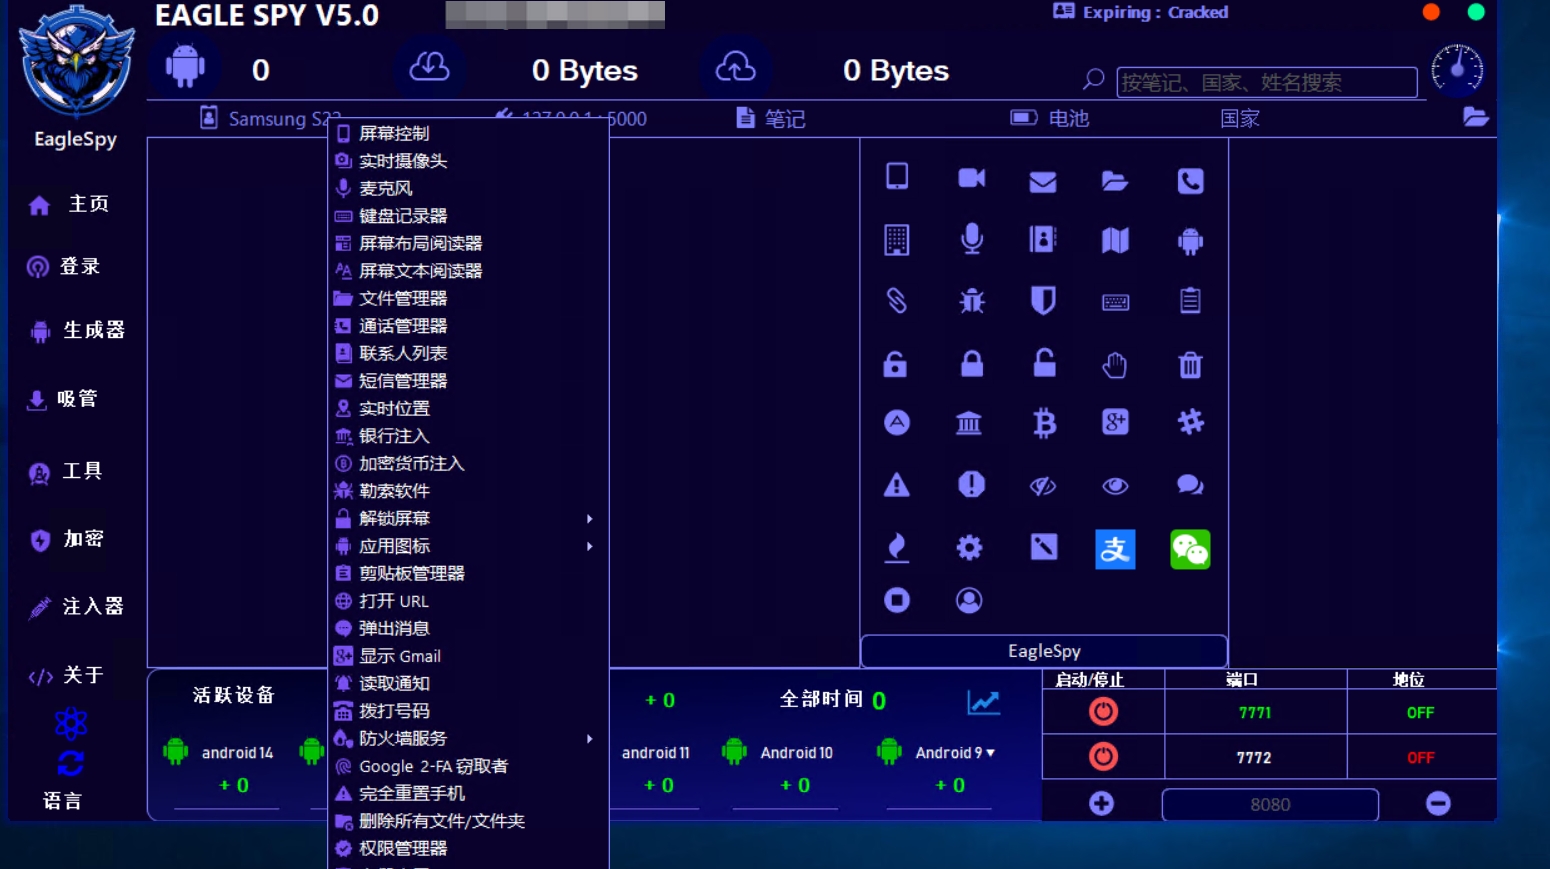Toggle the power button for port 7772
The height and width of the screenshot is (869, 1550).
tap(1103, 756)
